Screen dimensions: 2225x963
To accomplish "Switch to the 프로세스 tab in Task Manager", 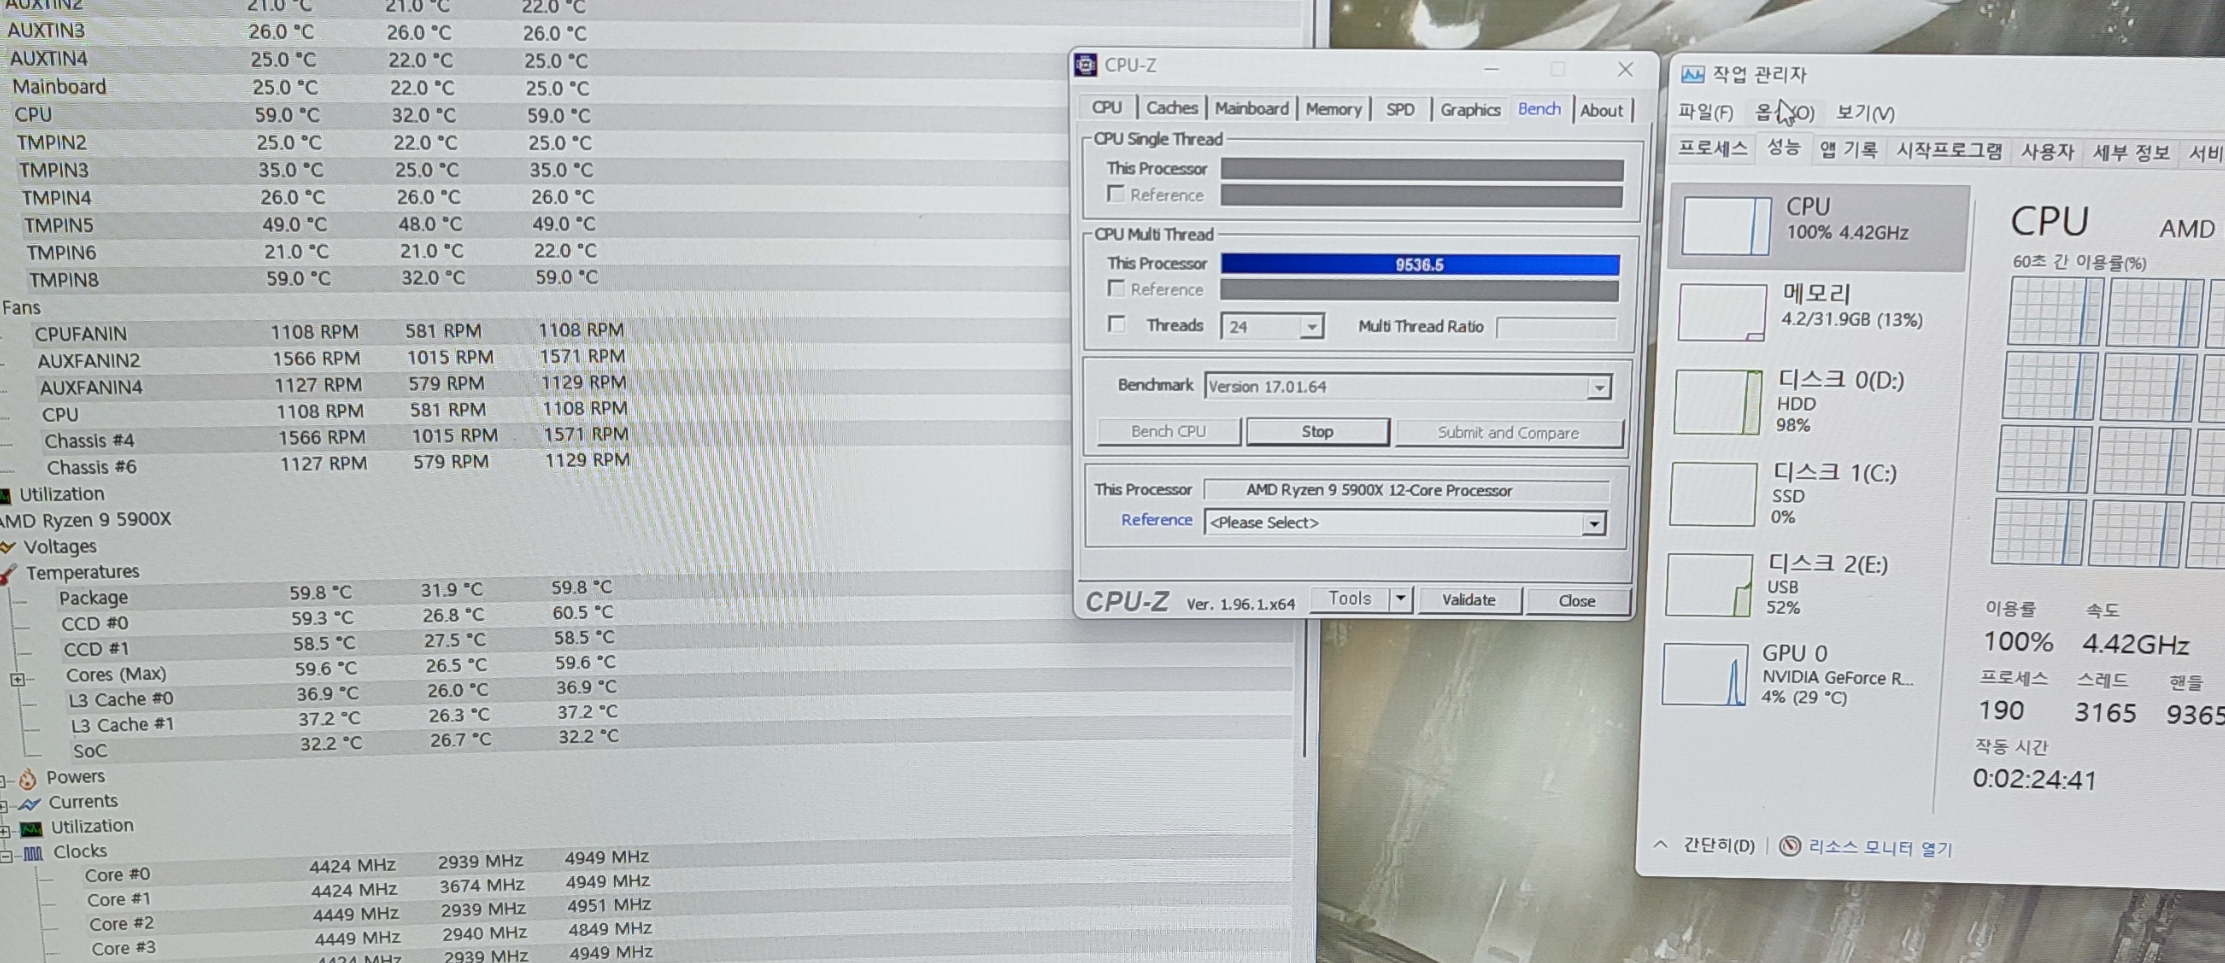I will click(1712, 148).
